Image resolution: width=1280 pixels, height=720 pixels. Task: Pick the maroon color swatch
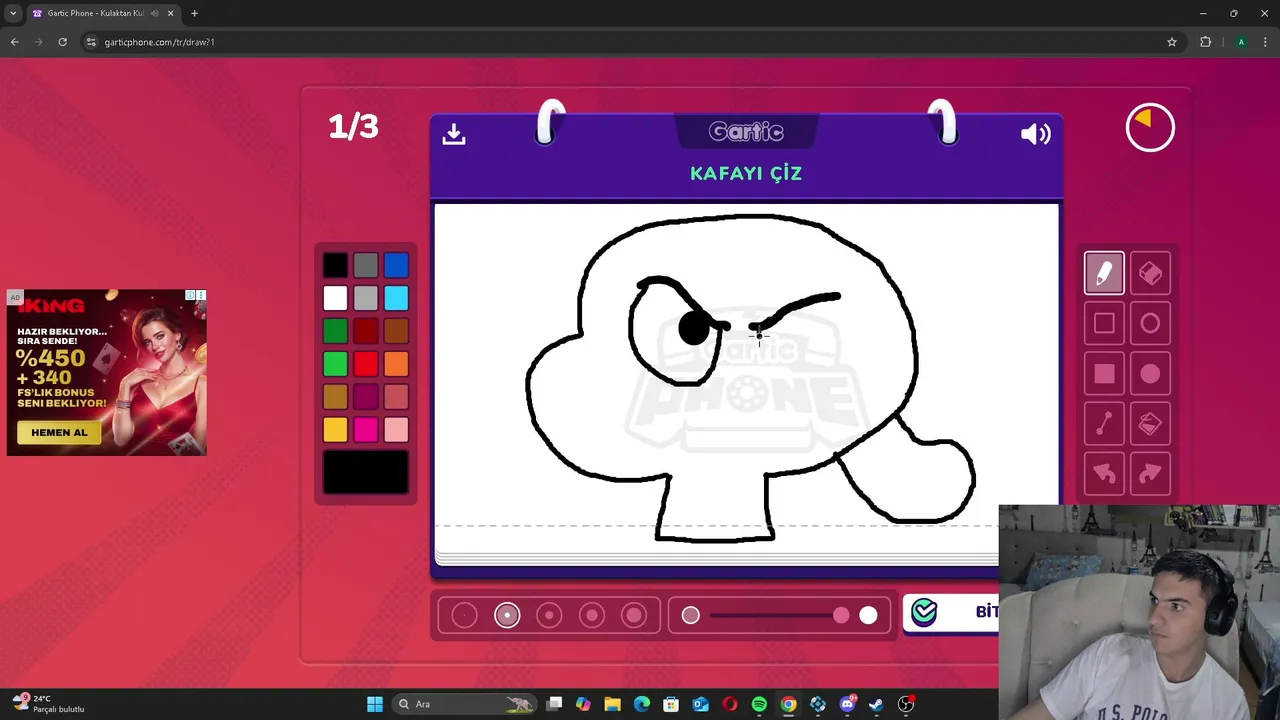coord(366,397)
